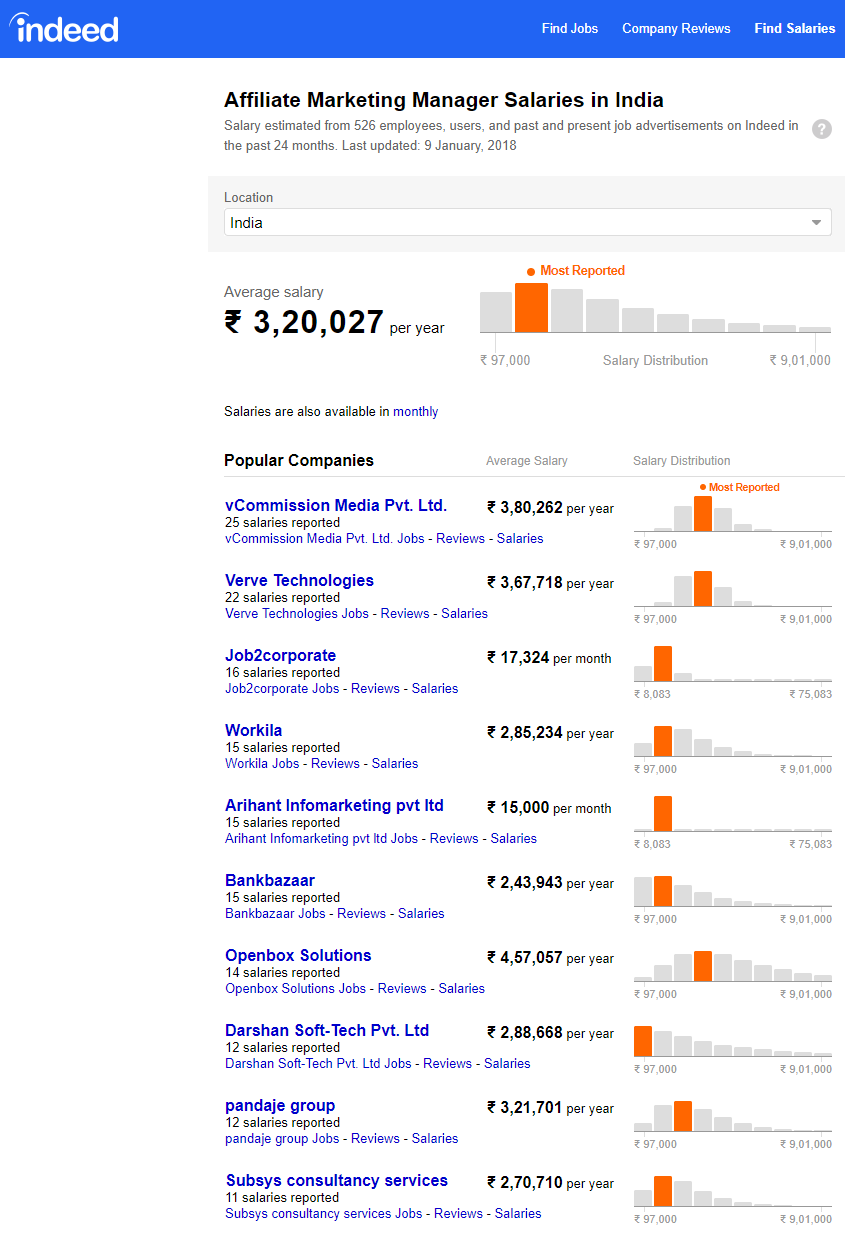Open Reviews for vCommission Media
The width and height of the screenshot is (845, 1247).
coord(460,538)
